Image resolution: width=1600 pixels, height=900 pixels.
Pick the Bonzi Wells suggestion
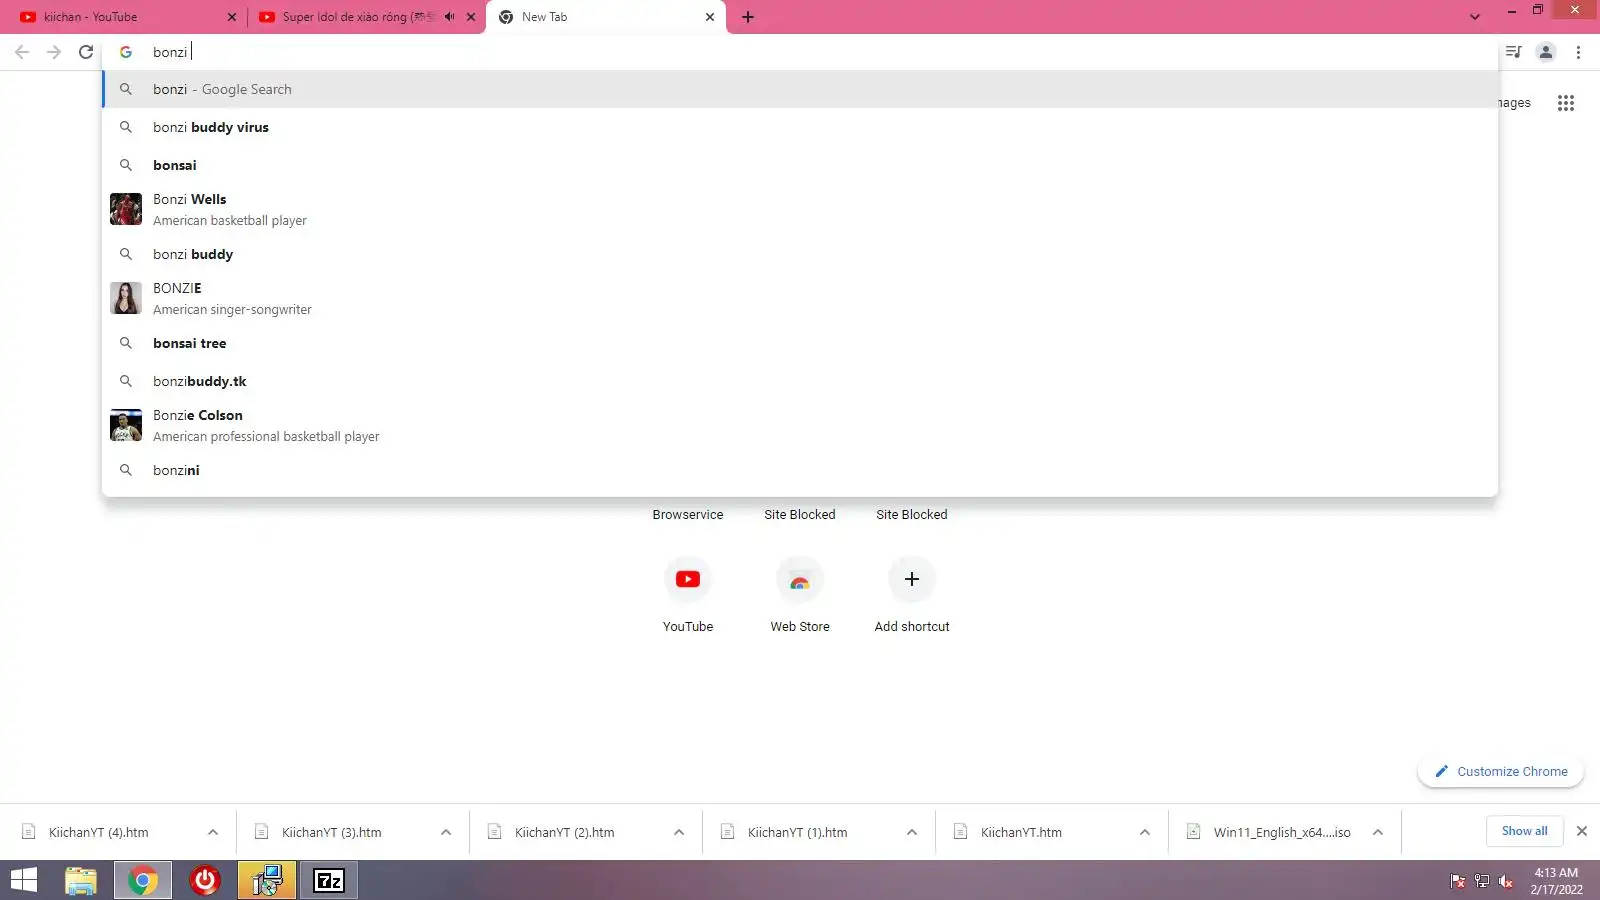click(800, 209)
